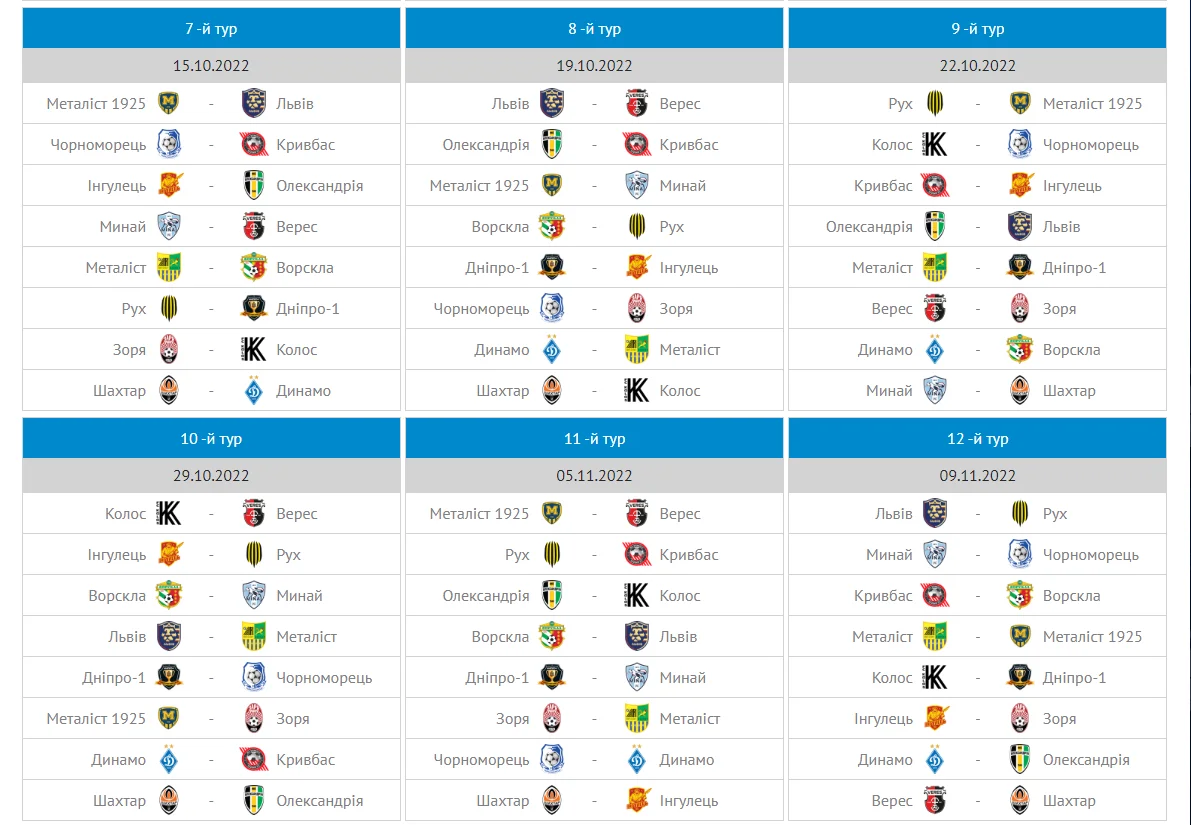Click the Верес crest in 12-й тур

(x=935, y=801)
